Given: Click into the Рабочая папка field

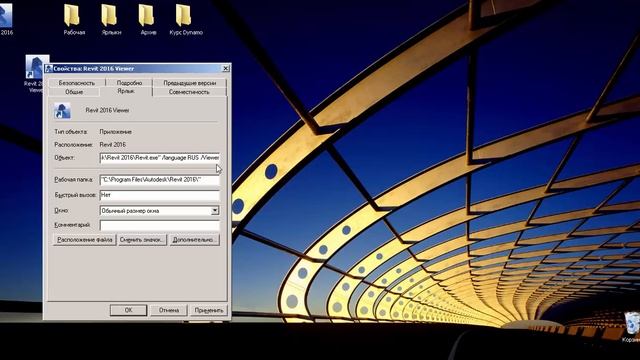Looking at the screenshot, I should pyautogui.click(x=160, y=180).
